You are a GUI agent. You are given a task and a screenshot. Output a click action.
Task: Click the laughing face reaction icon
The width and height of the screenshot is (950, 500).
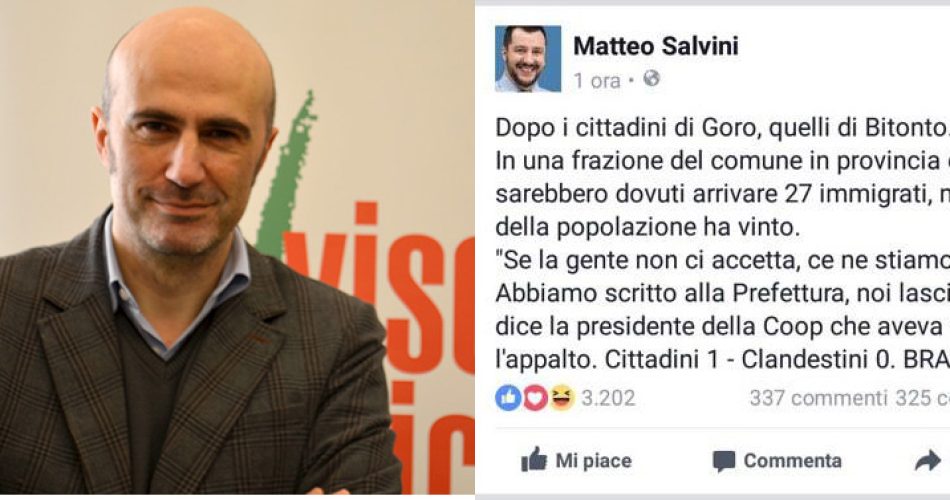click(x=562, y=398)
